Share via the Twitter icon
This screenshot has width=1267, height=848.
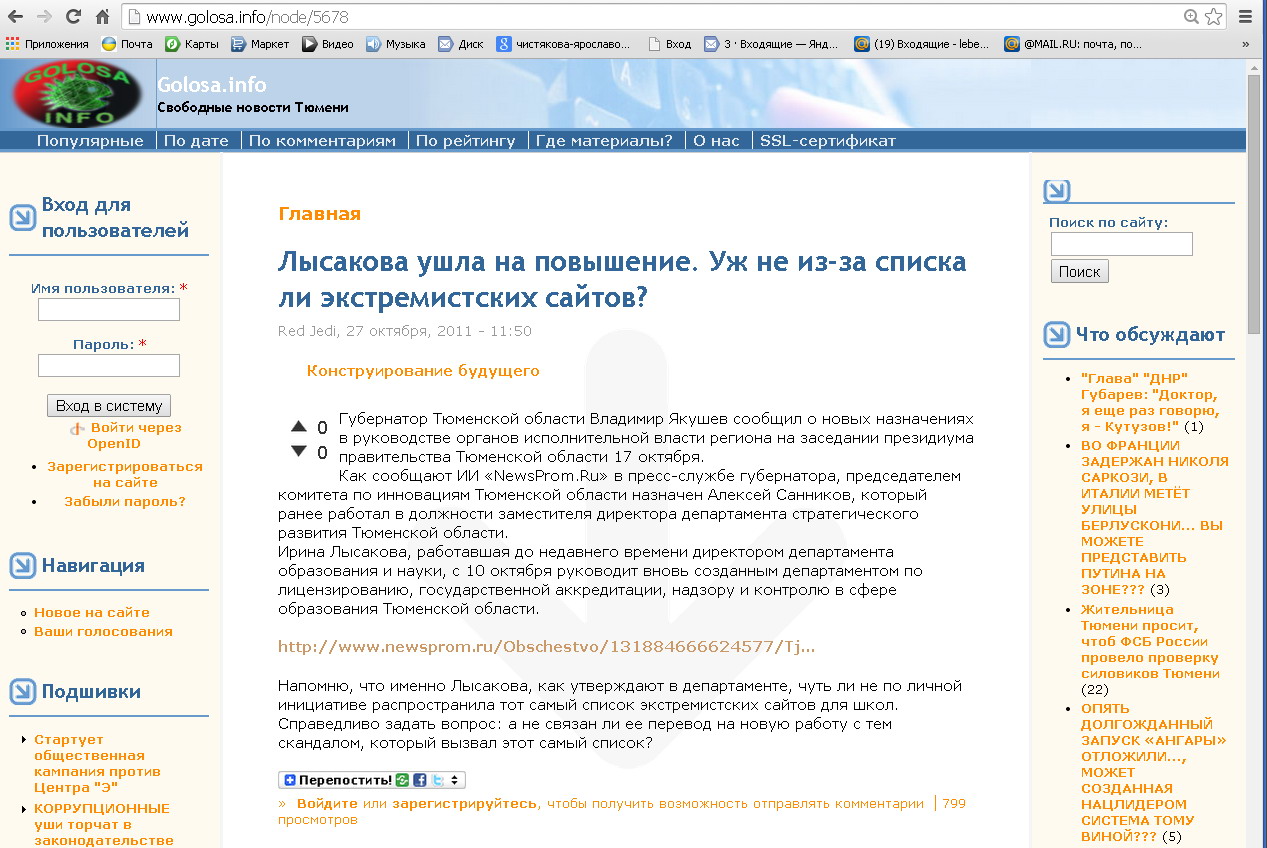click(437, 780)
